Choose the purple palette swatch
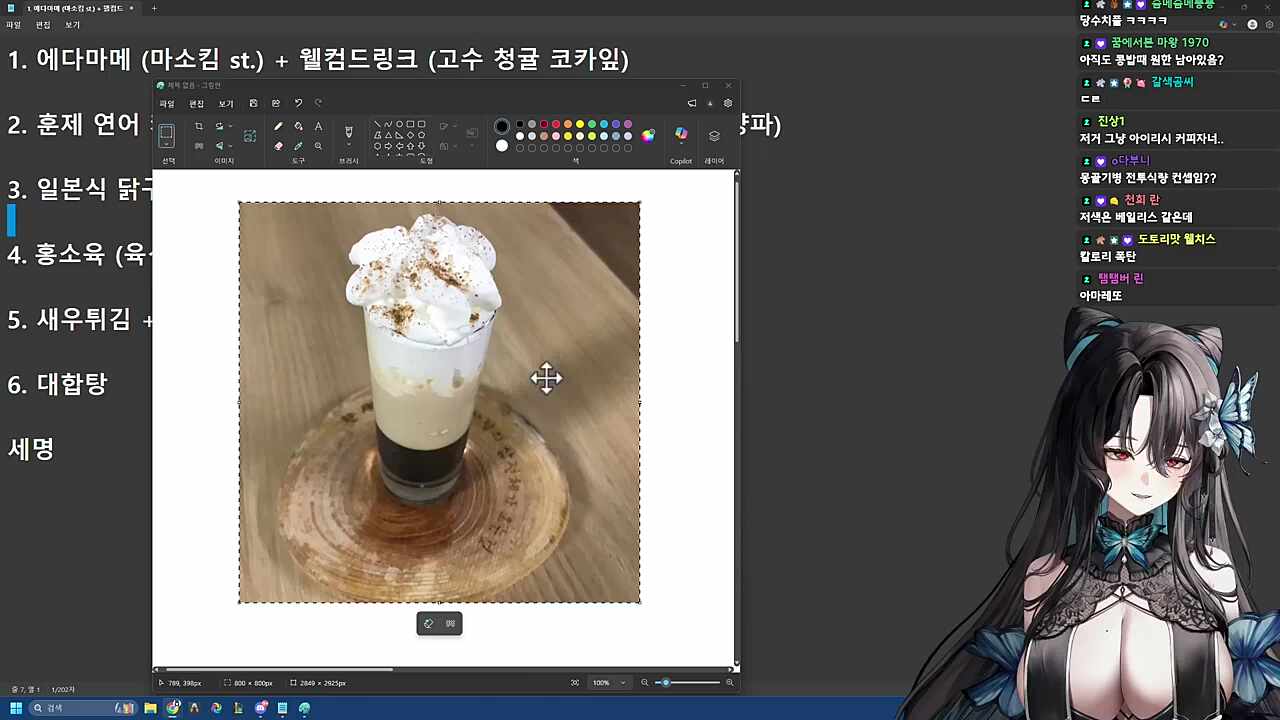The image size is (1280, 720). [x=628, y=124]
